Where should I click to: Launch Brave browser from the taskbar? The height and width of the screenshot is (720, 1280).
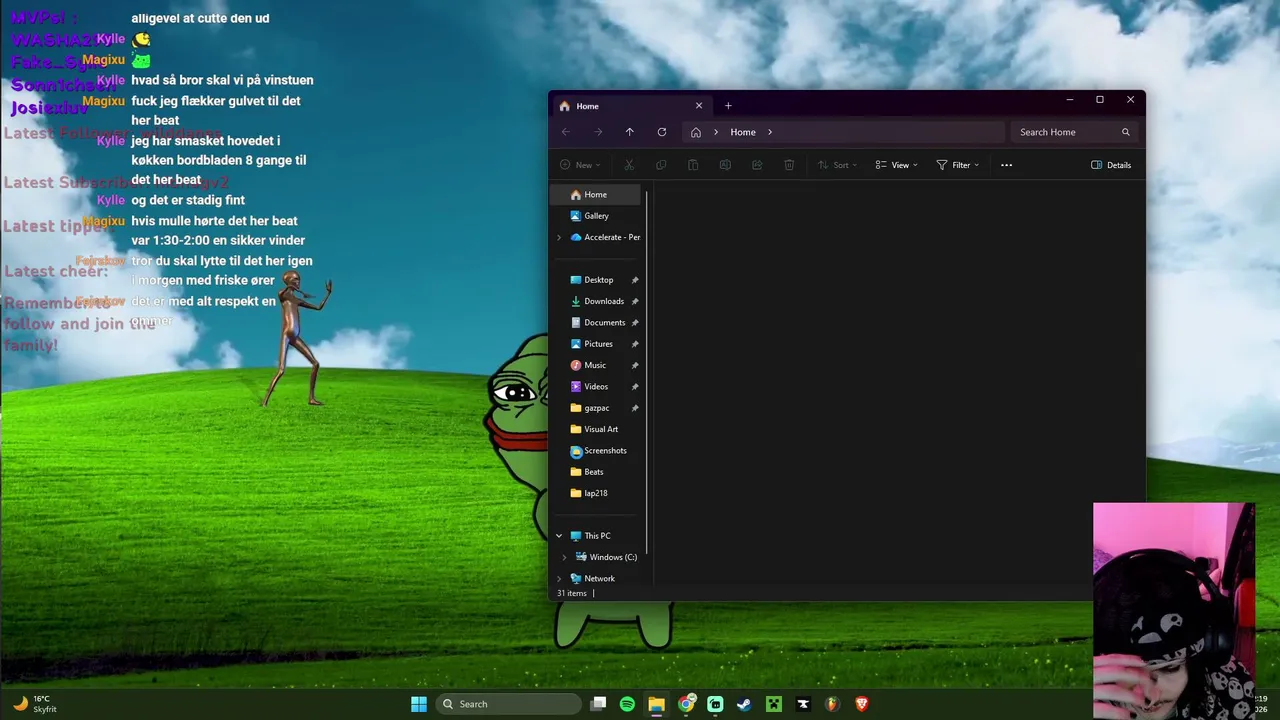[x=861, y=704]
